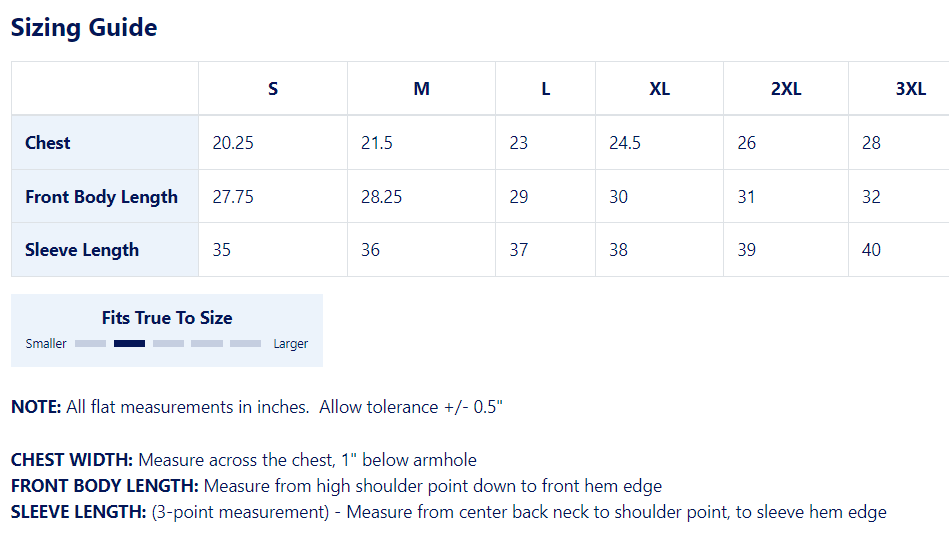This screenshot has width=949, height=543.
Task: Click the last fit segment next to Larger
Action: (245, 343)
